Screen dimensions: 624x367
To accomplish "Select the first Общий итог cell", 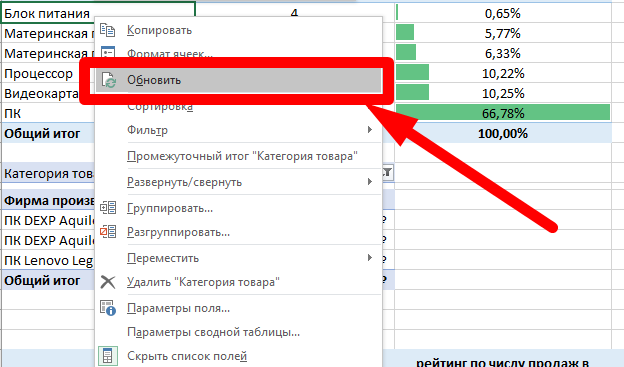I will (x=48, y=133).
